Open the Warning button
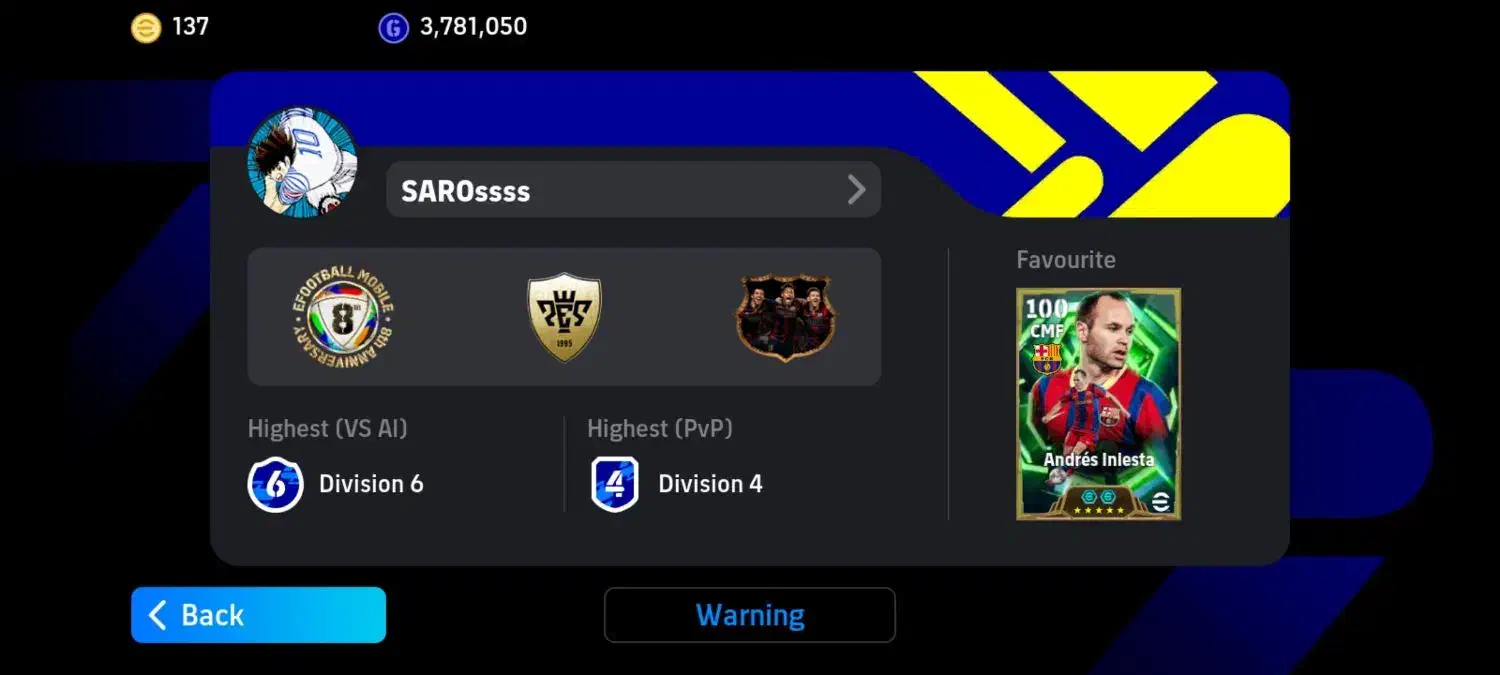Viewport: 1500px width, 675px height. point(750,615)
